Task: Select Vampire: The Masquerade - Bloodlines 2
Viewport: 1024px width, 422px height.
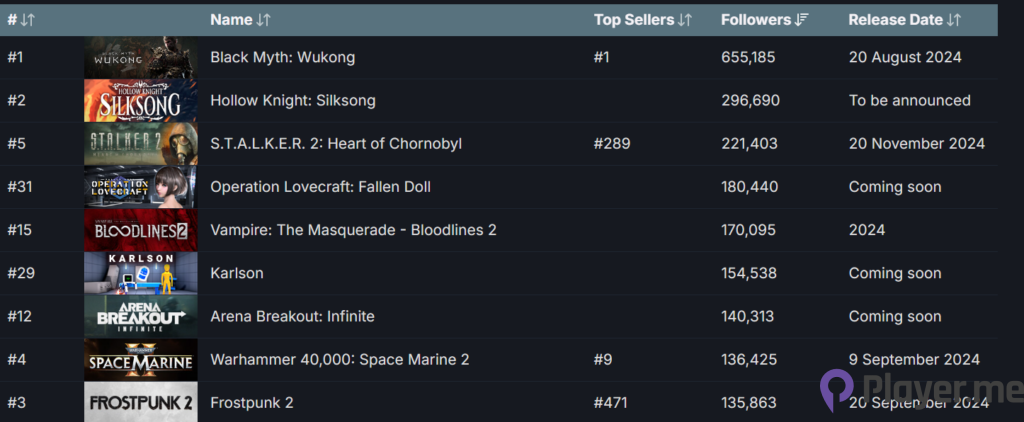Action: pos(353,230)
